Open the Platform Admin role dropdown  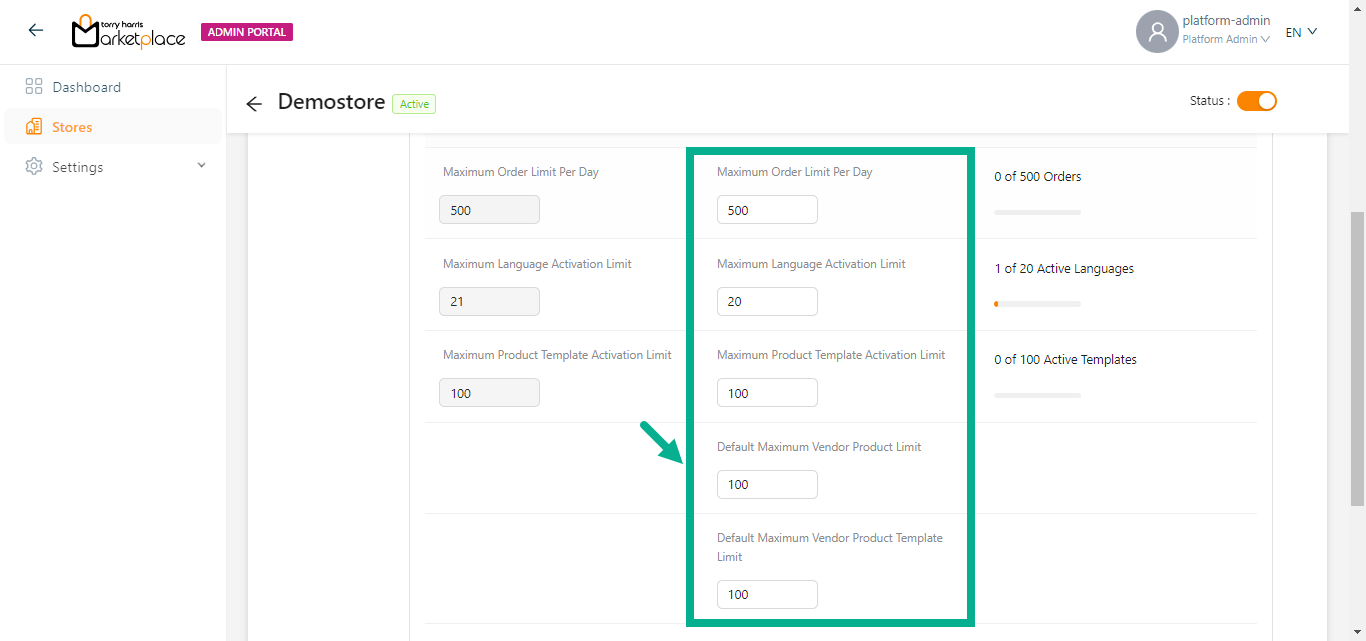(x=1226, y=40)
